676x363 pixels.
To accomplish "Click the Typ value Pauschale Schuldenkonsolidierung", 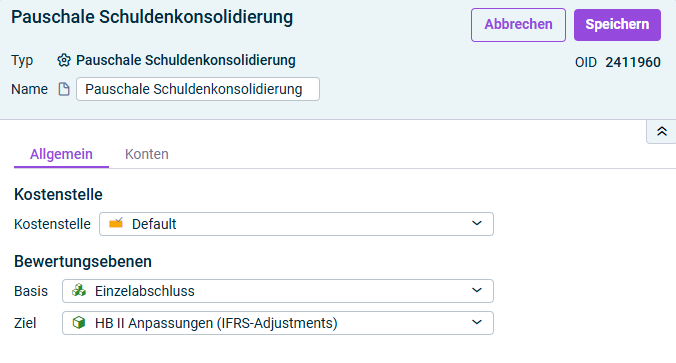I will pos(186,60).
